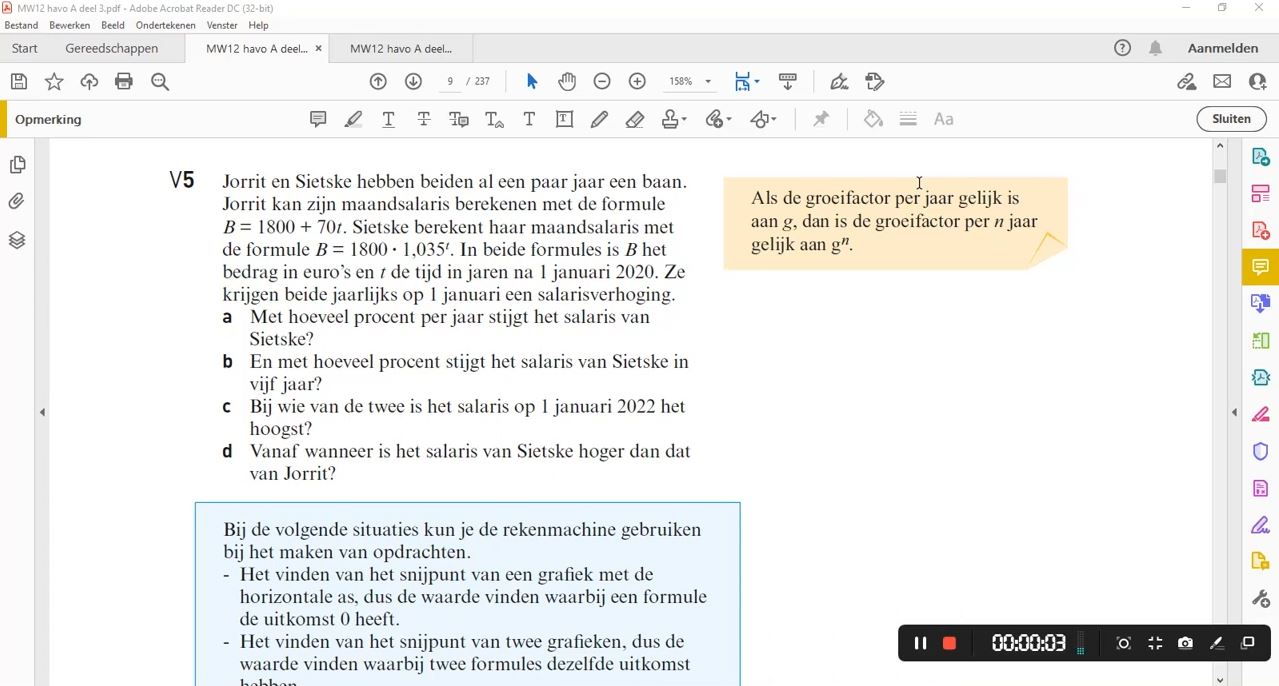Image resolution: width=1279 pixels, height=686 pixels.
Task: Select the text box tool
Action: click(x=564, y=119)
